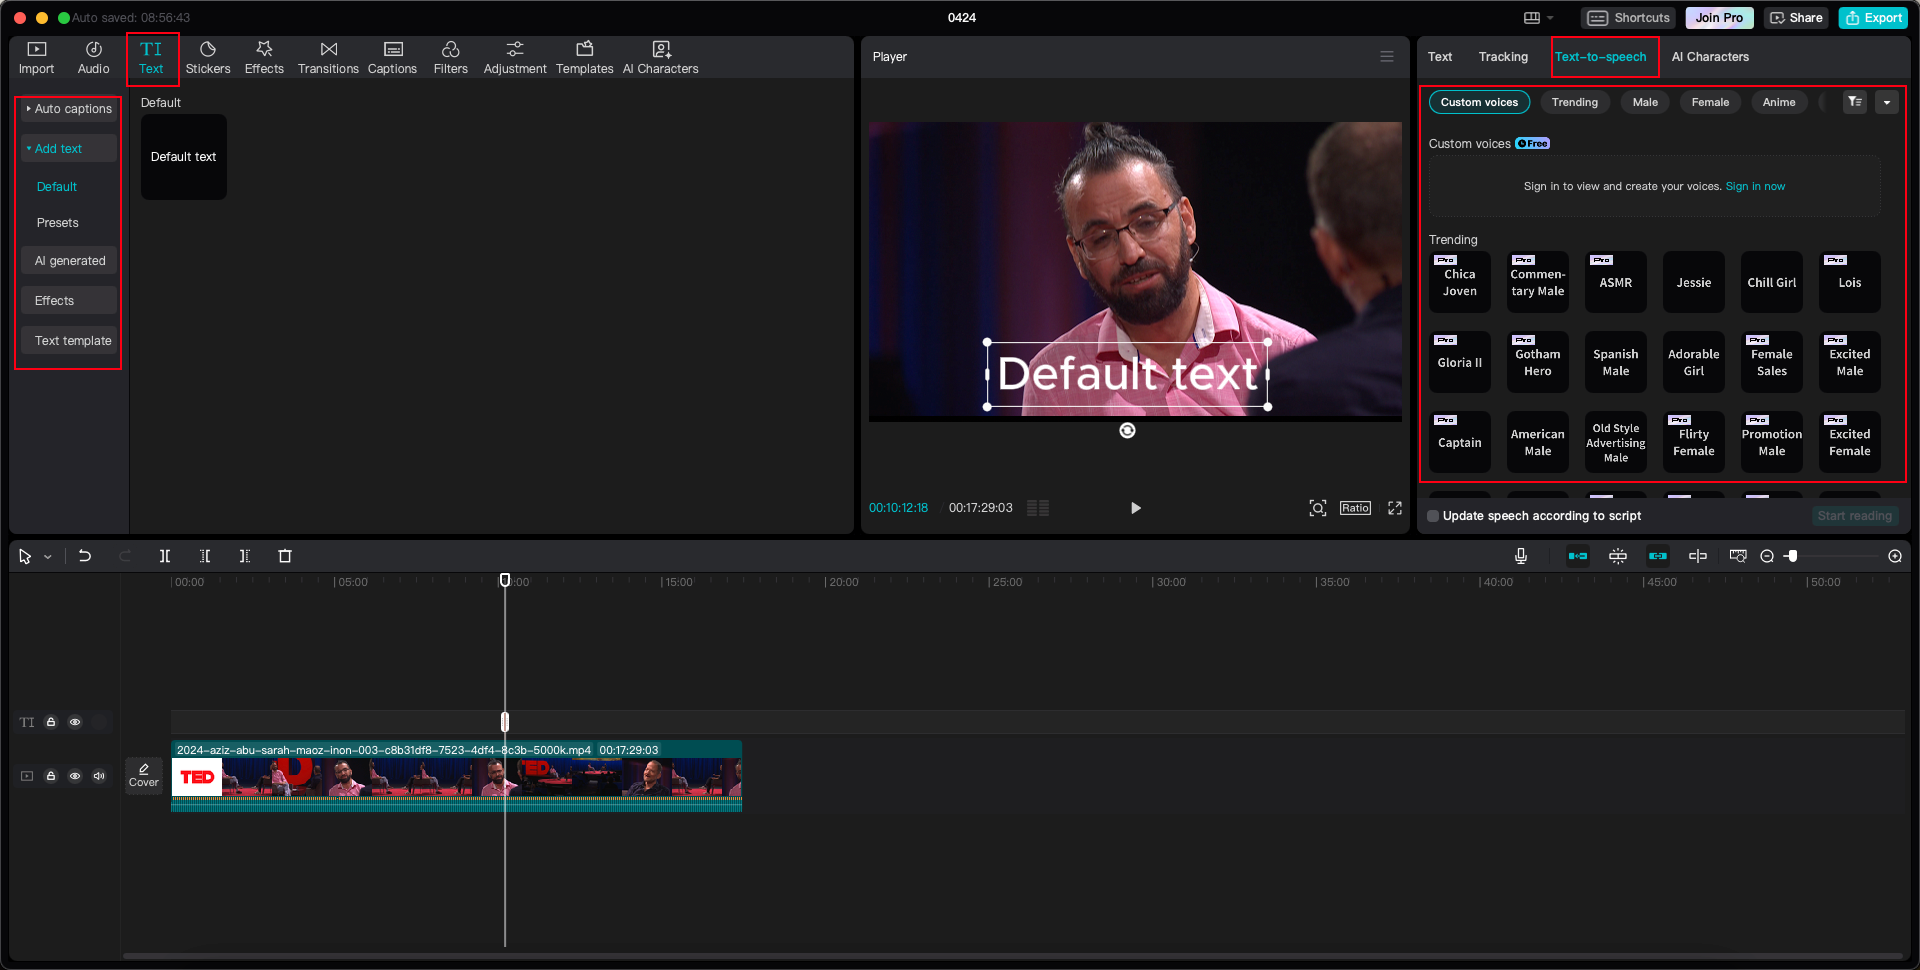Toggle the preview axis
1920x970 pixels.
[x=1698, y=556]
